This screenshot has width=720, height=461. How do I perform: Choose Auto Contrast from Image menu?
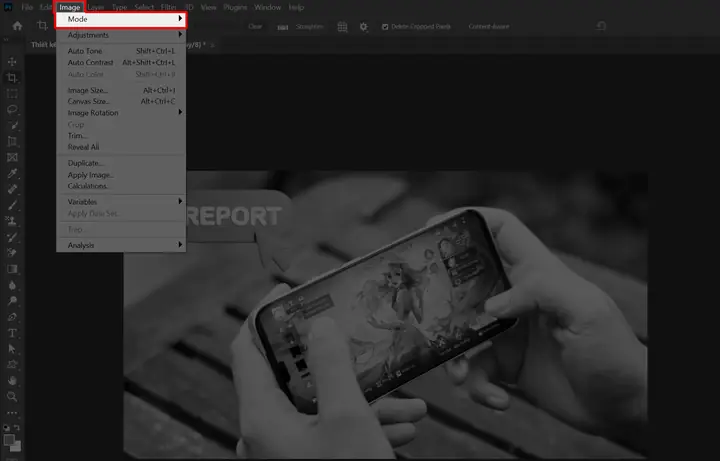coord(121,62)
